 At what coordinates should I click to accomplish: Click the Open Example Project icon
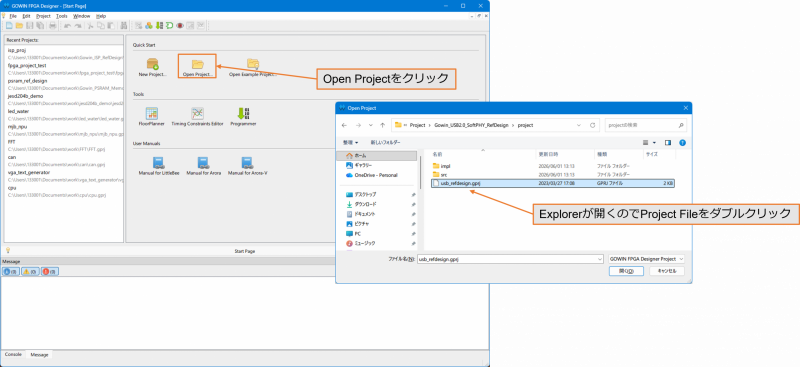coord(253,67)
